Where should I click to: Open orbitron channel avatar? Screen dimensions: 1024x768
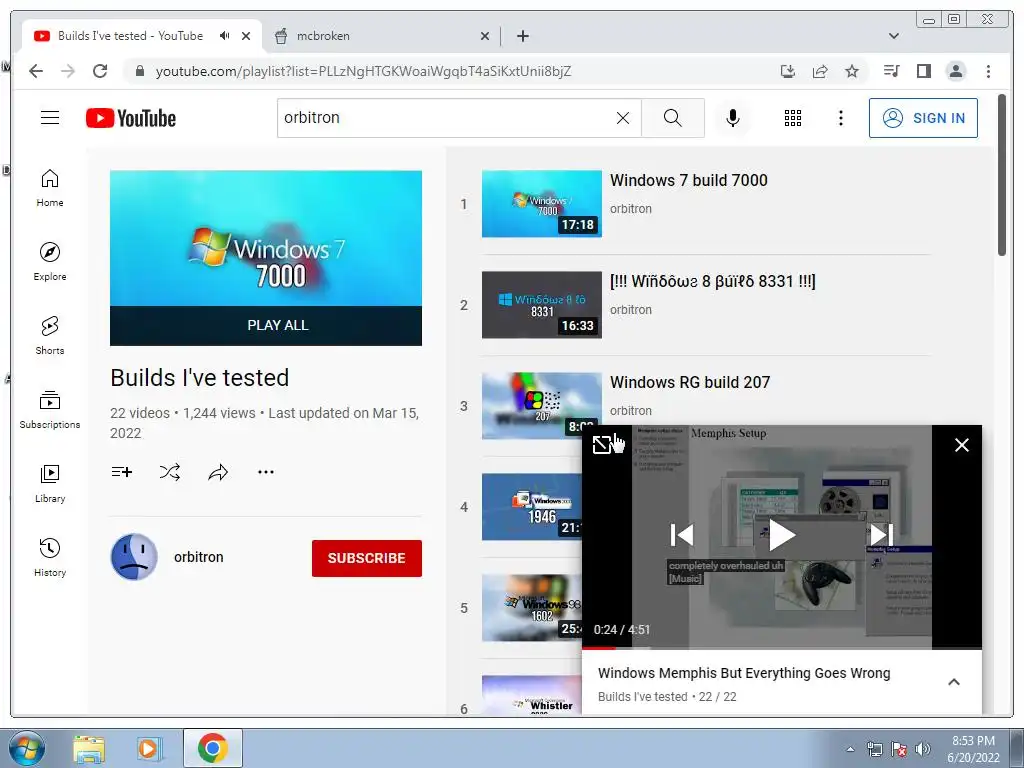pos(134,557)
